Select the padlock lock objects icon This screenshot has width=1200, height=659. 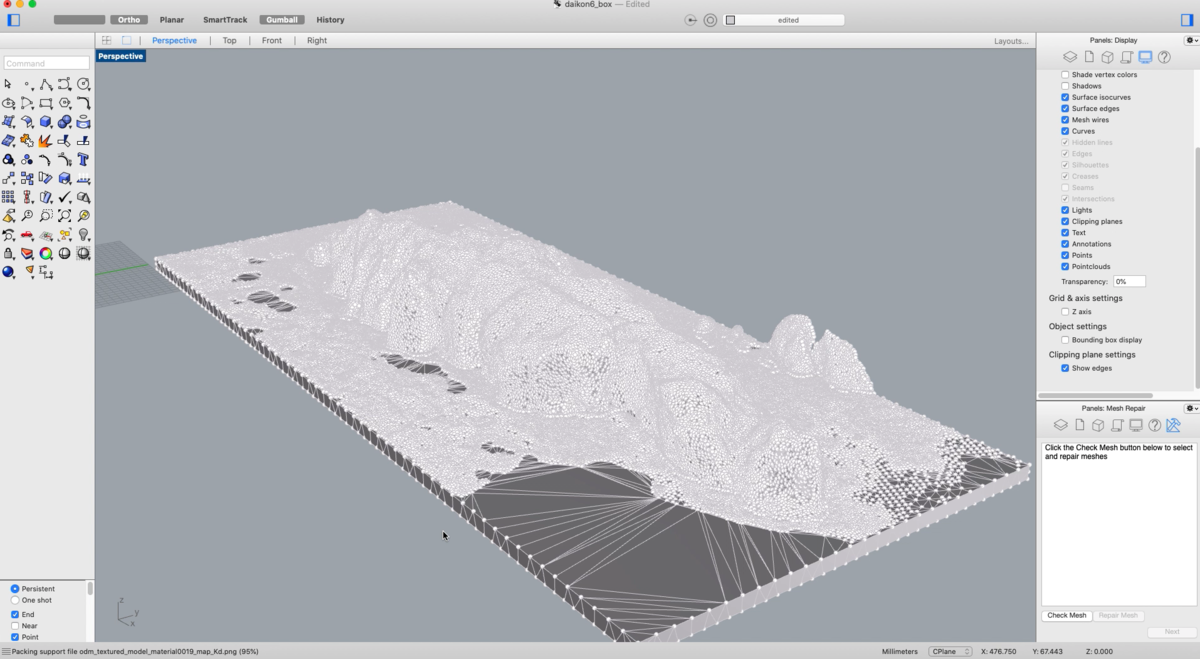pyautogui.click(x=9, y=254)
